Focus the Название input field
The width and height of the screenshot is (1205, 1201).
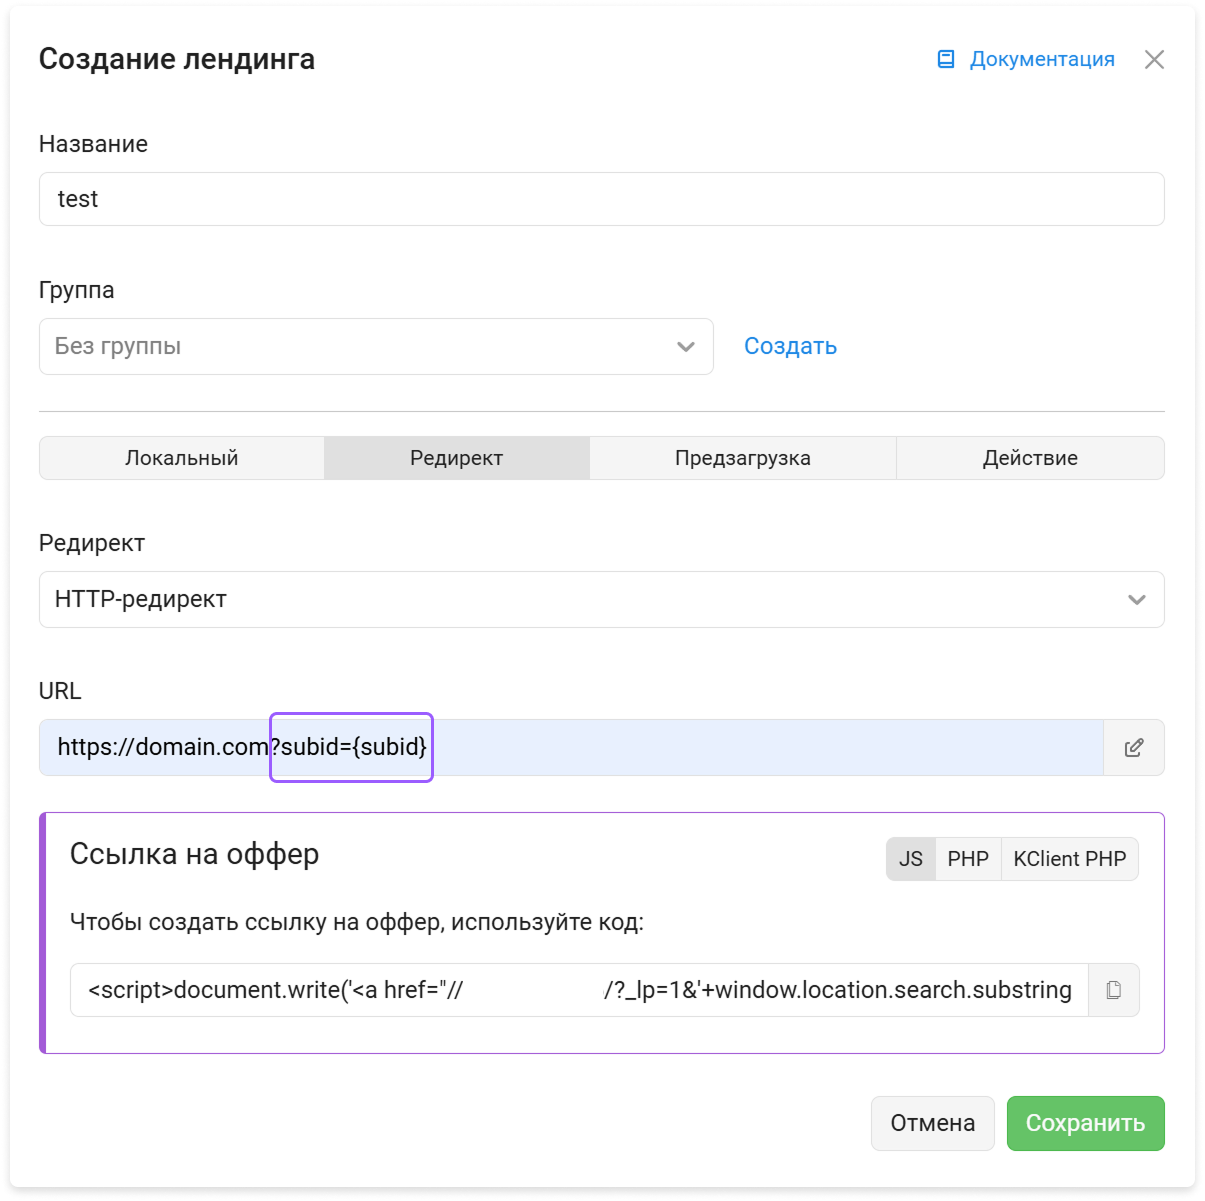tap(602, 199)
